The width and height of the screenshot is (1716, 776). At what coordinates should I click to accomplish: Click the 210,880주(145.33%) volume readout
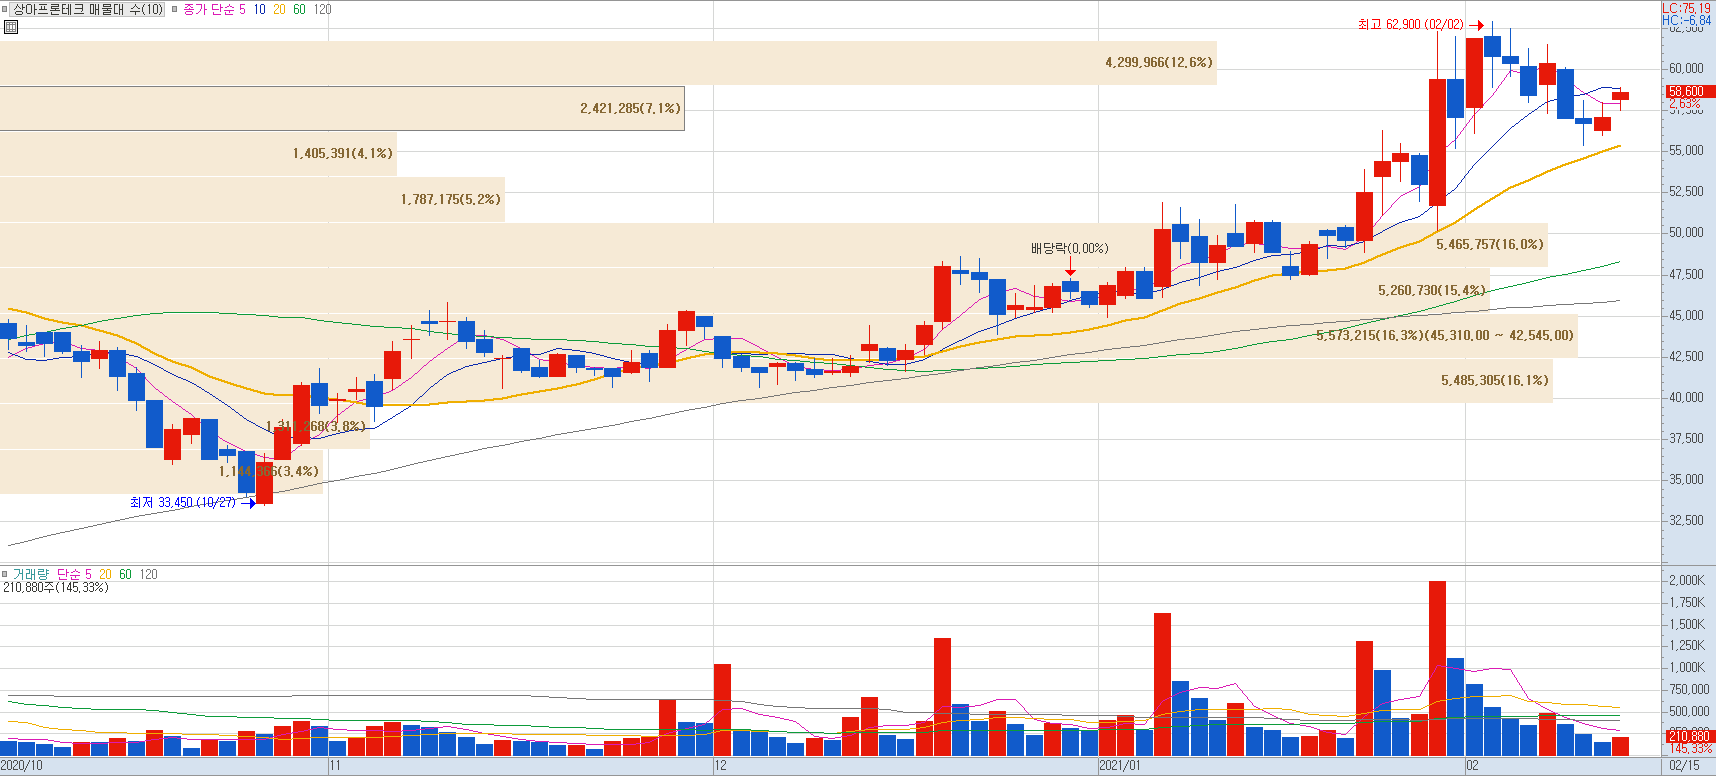[56, 587]
